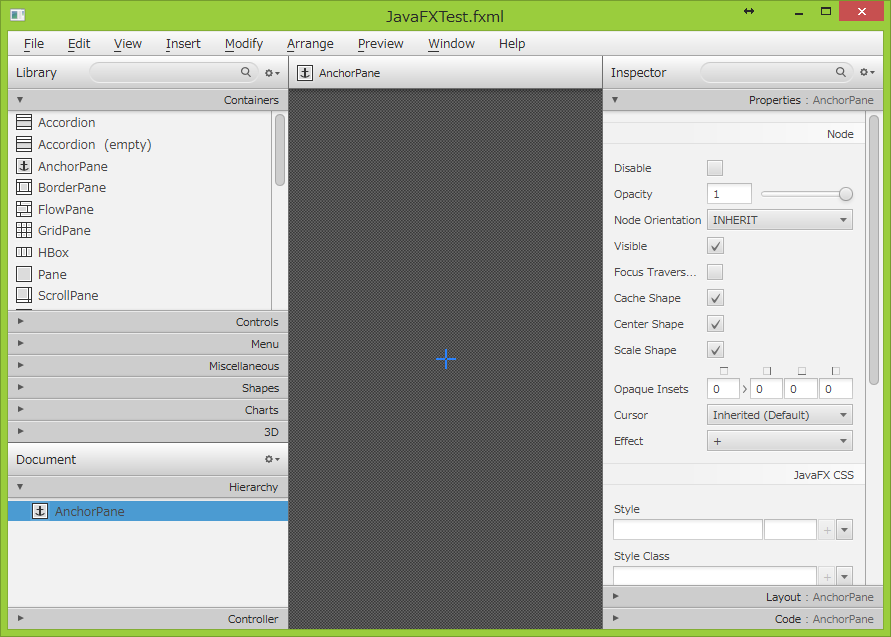
Task: Click the BorderPane icon
Action: (24, 188)
